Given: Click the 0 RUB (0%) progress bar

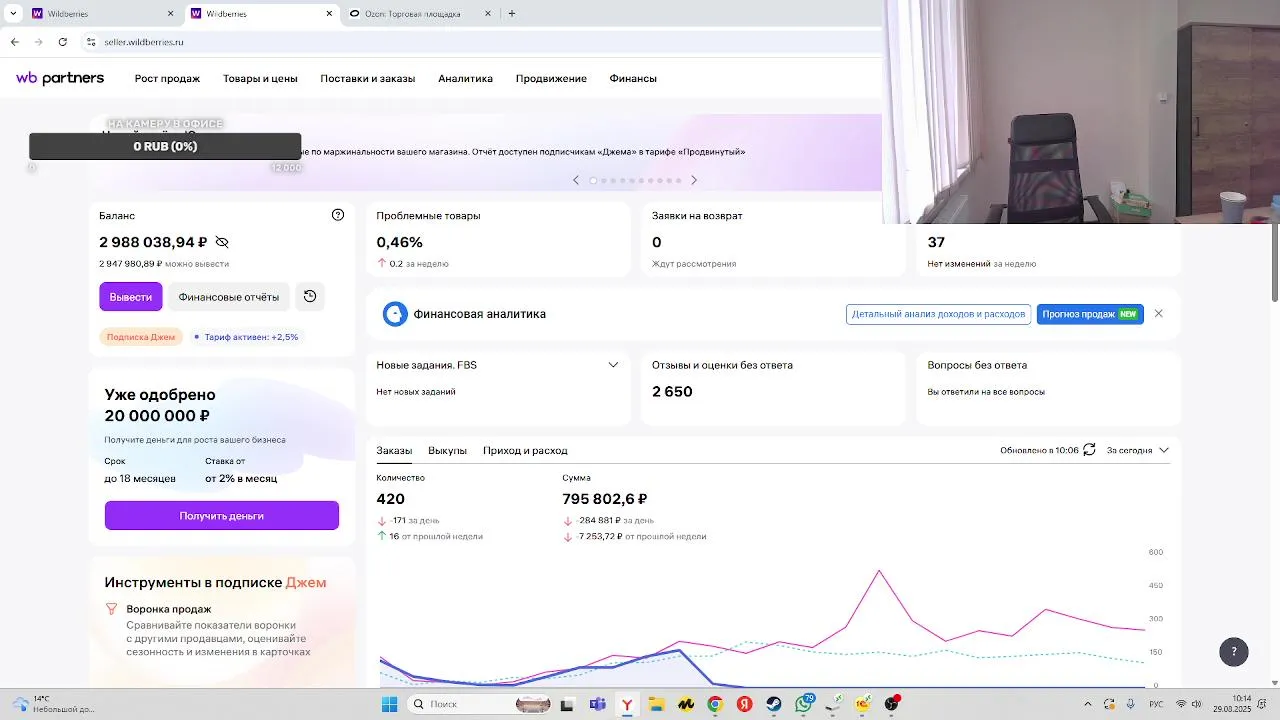Looking at the screenshot, I should point(165,146).
